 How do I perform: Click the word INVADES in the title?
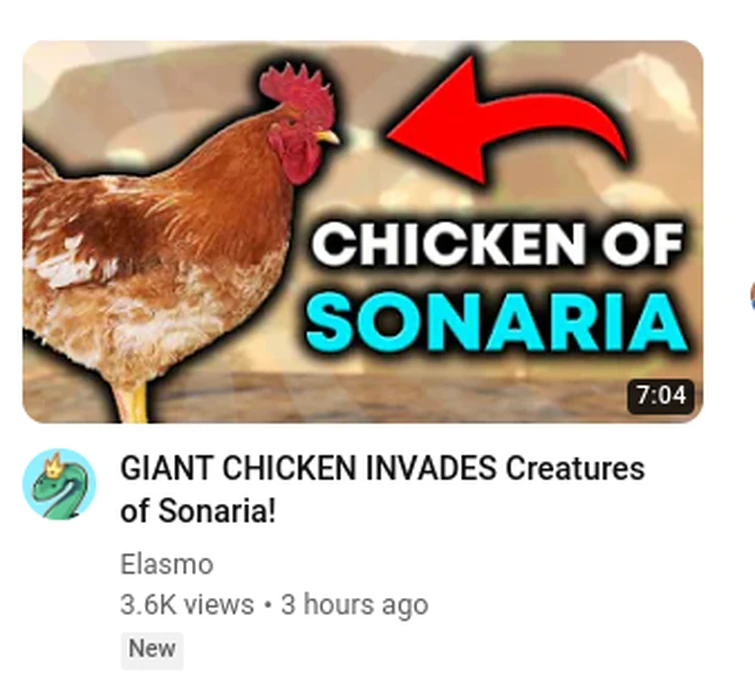pos(430,468)
